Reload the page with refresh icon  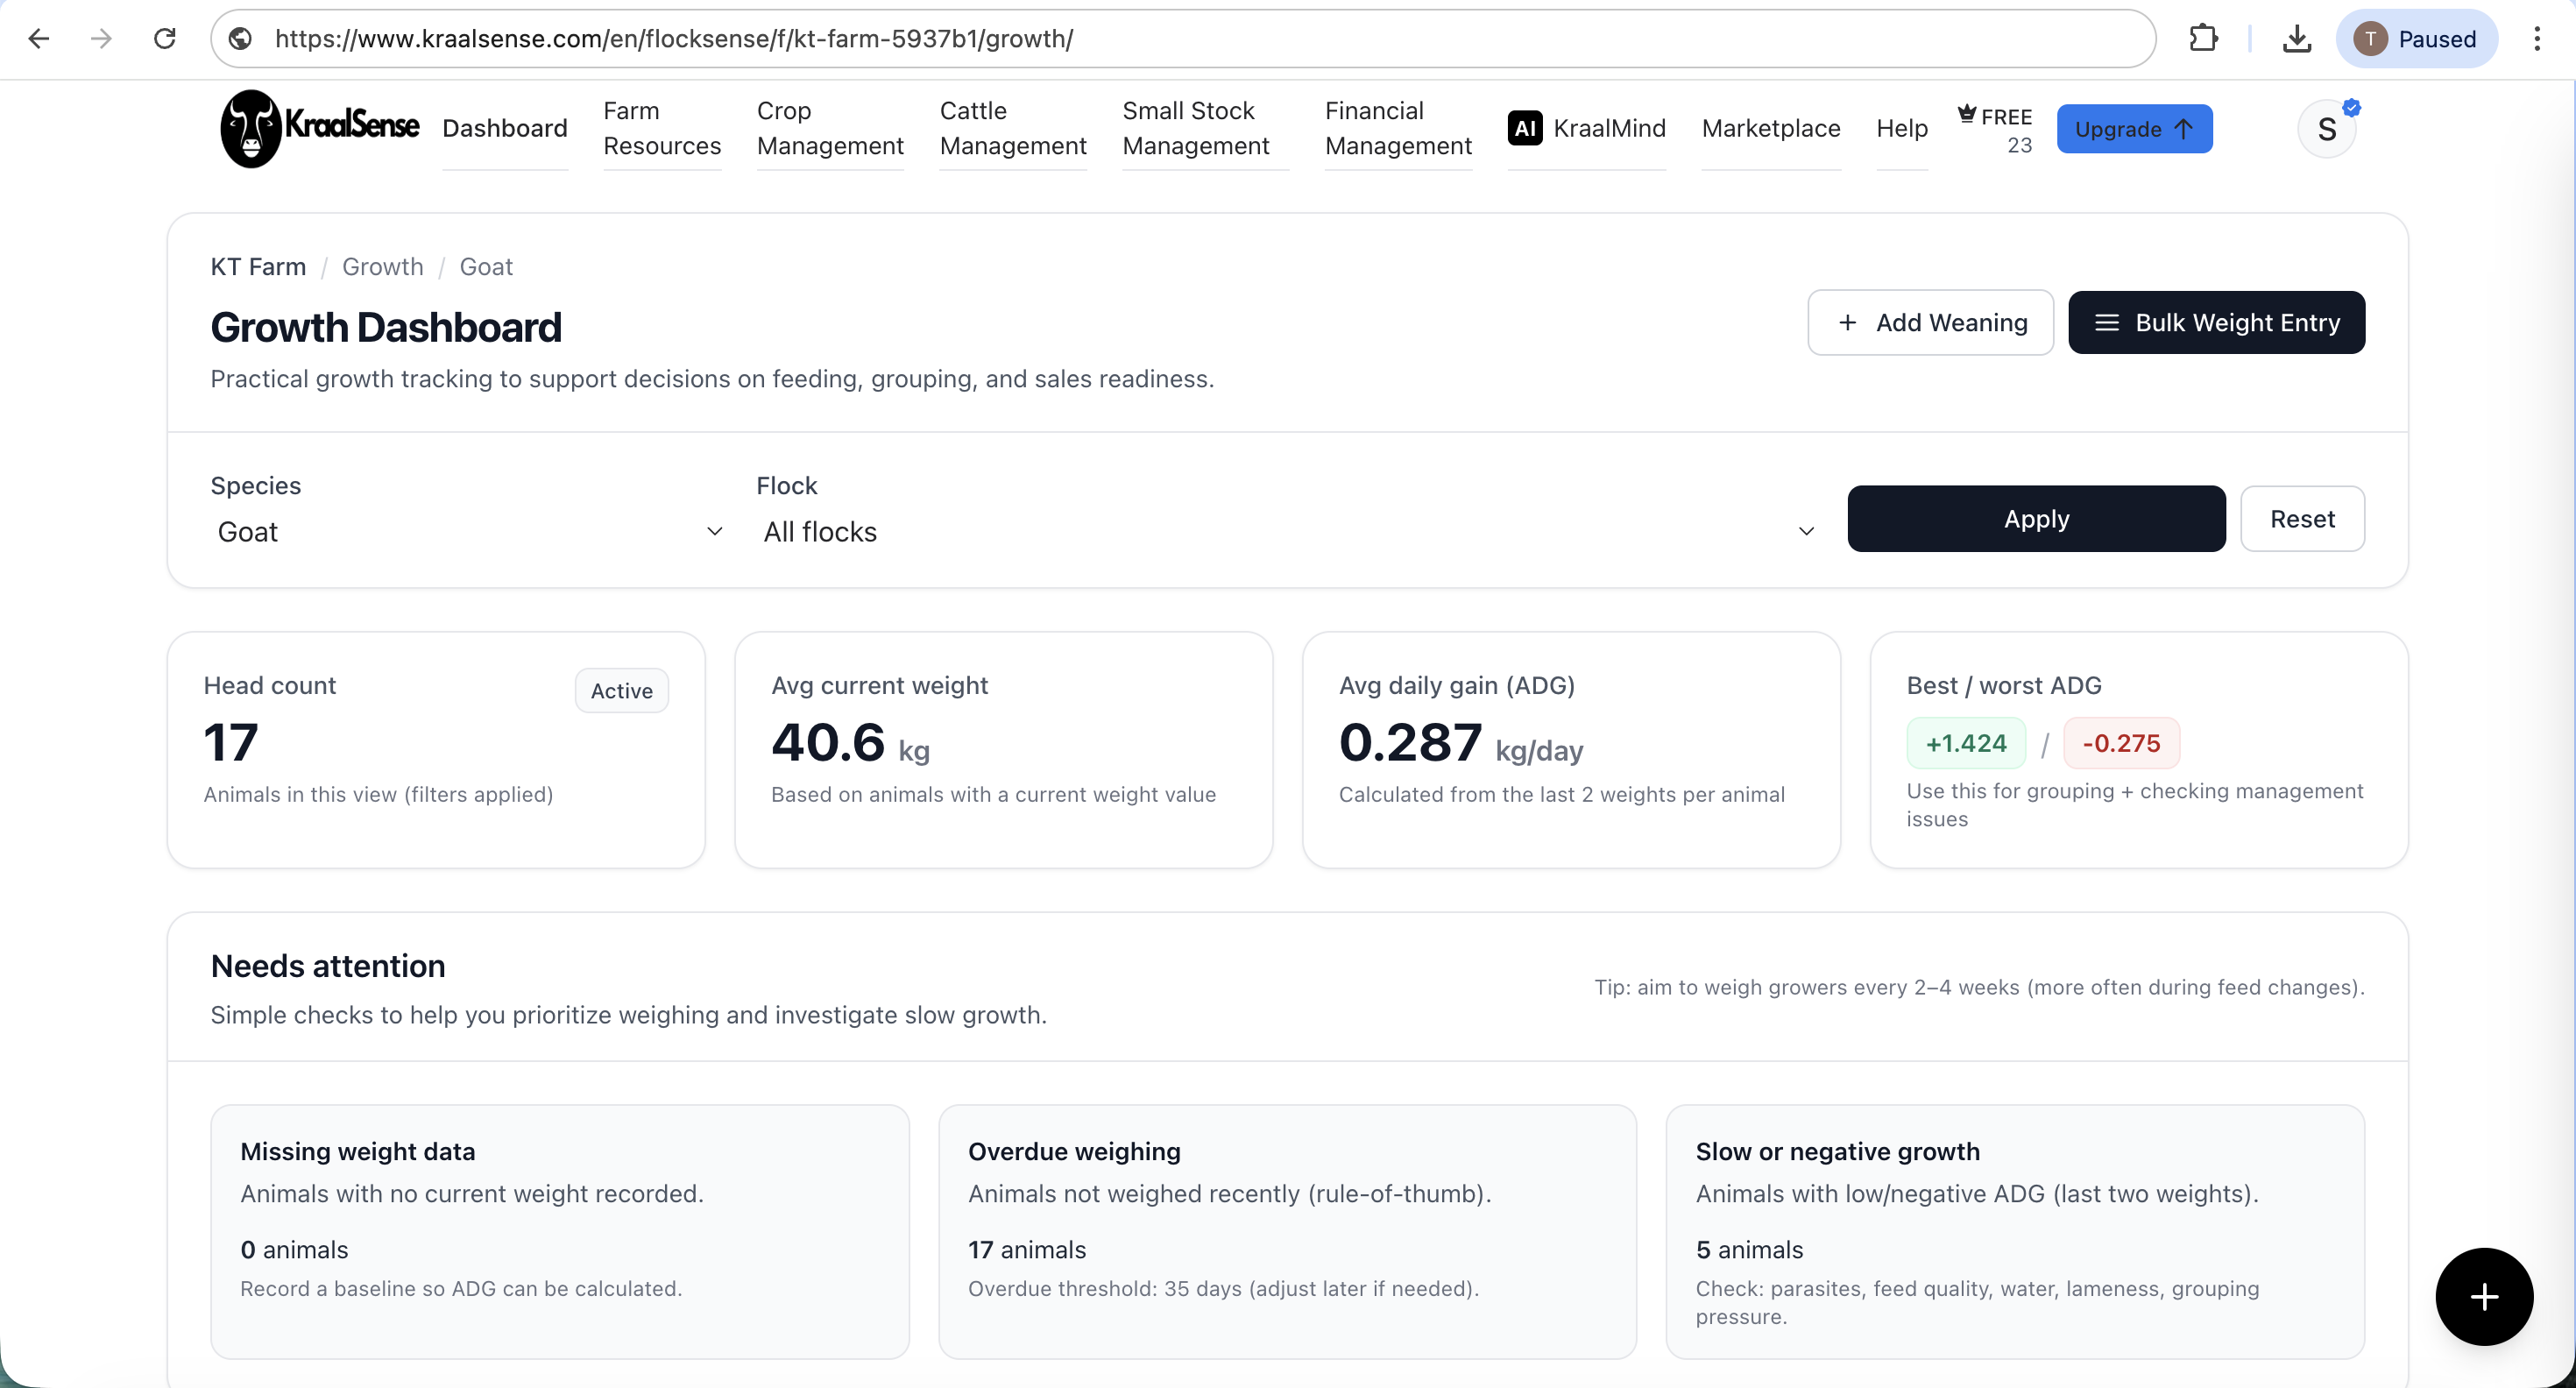pyautogui.click(x=165, y=39)
